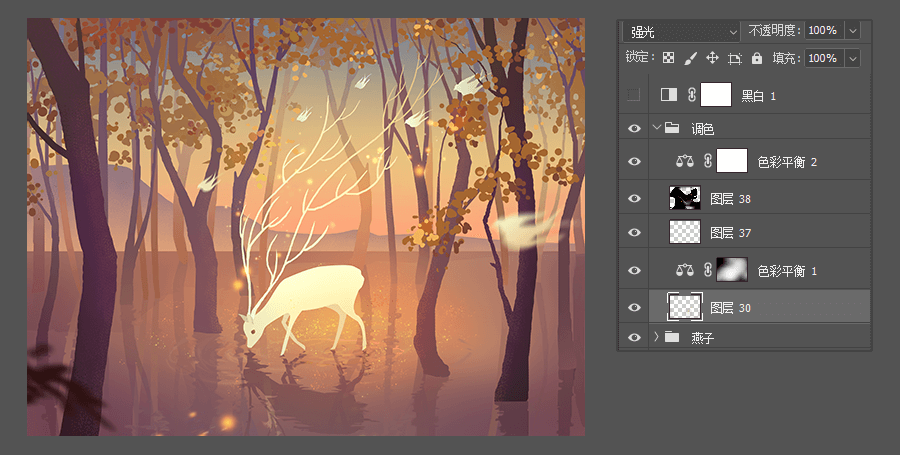Open the 填充 fill dropdown arrow
900x455 pixels.
[x=852, y=59]
